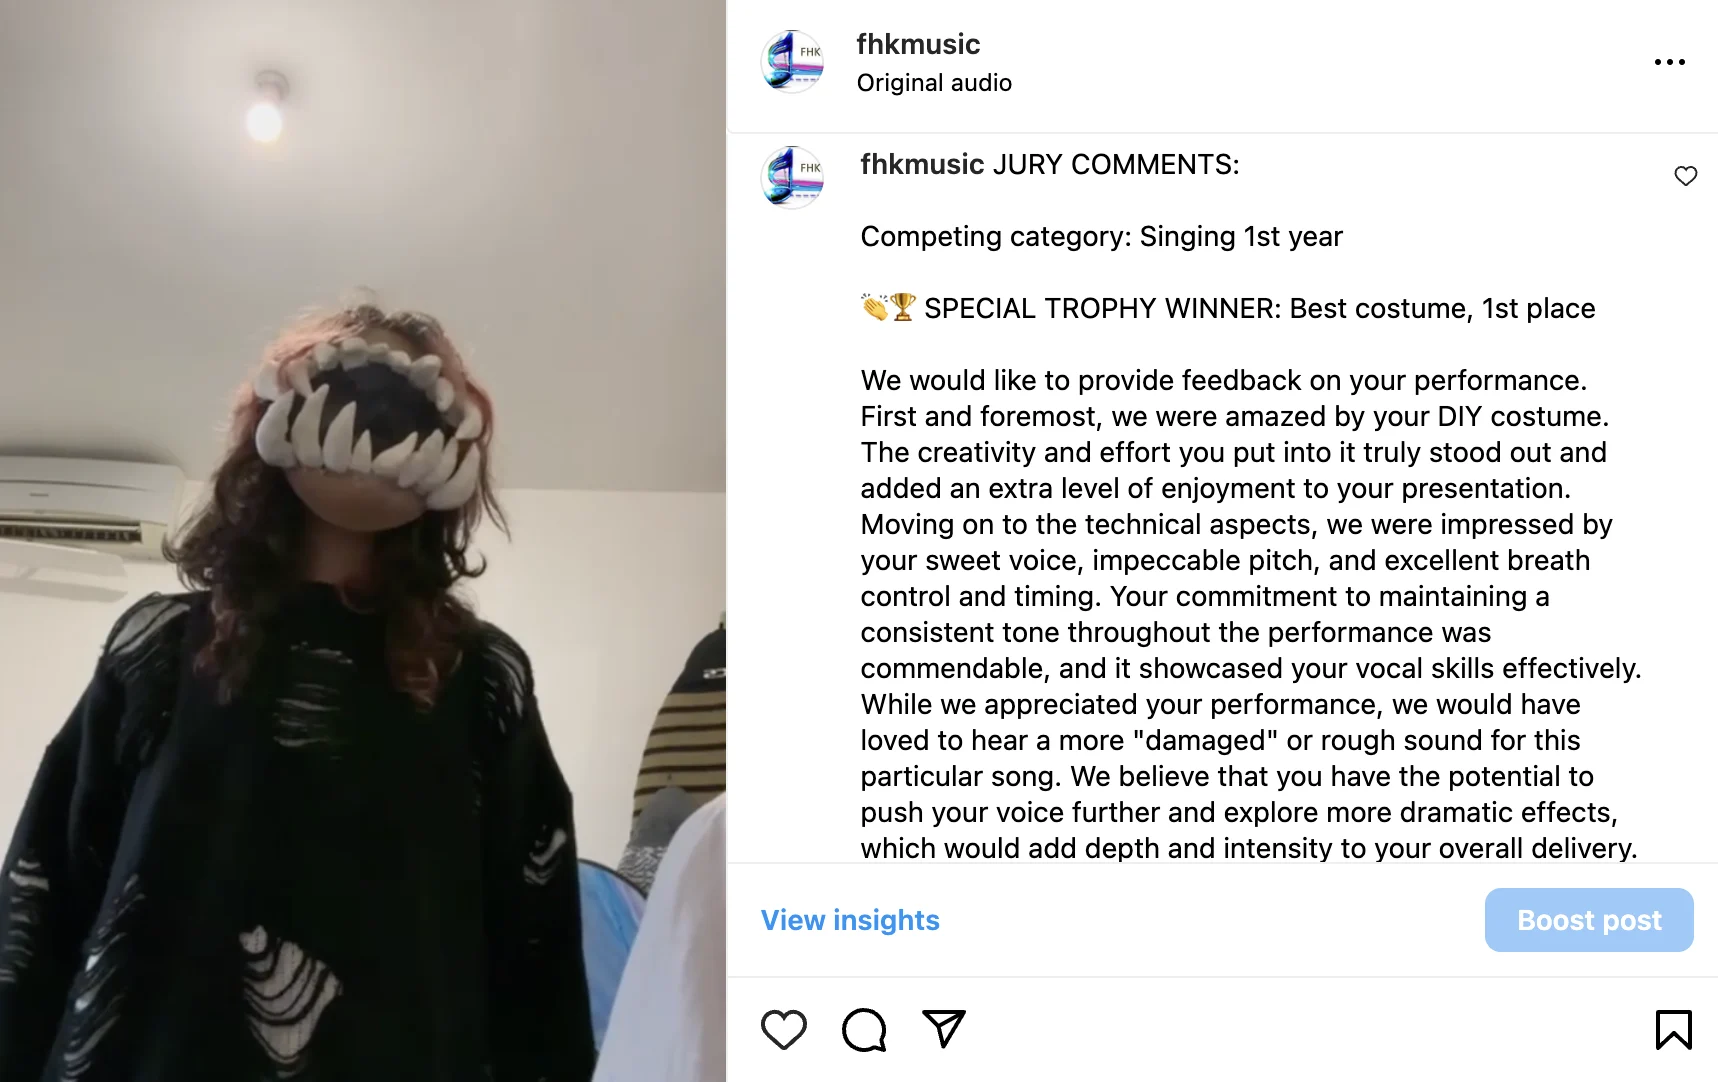Open fhkmusic profile from header username
This screenshot has height=1082, width=1718.
click(918, 44)
